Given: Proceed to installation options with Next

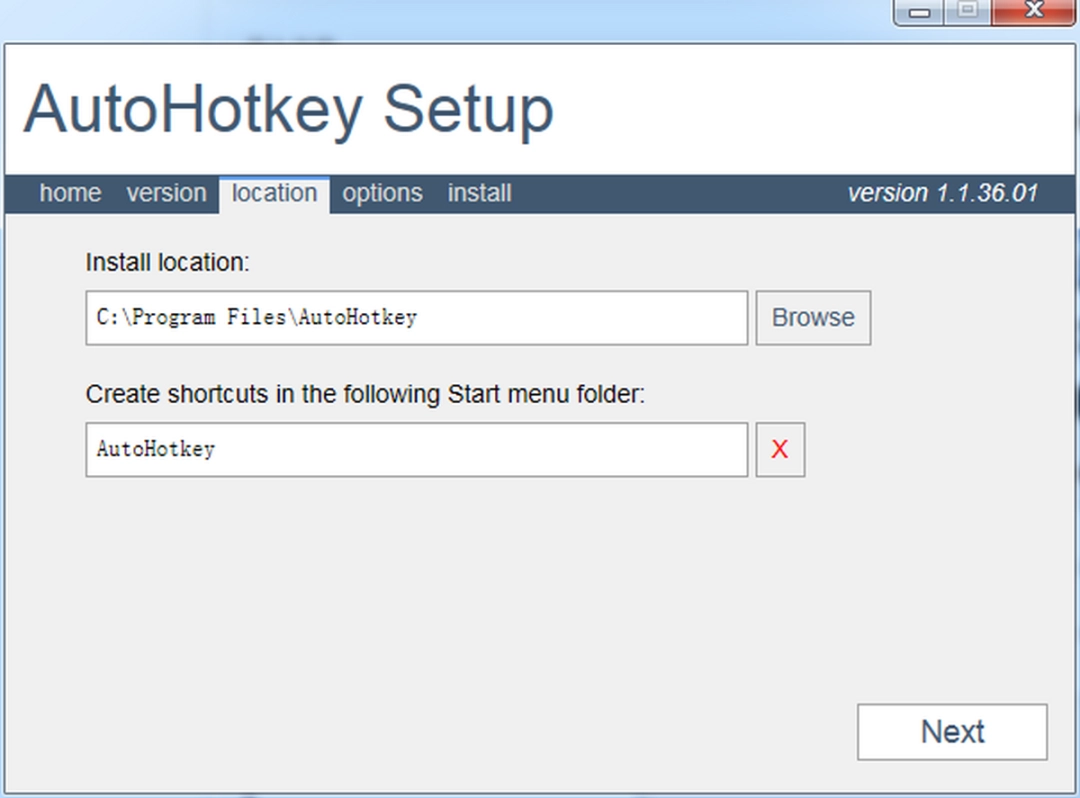Looking at the screenshot, I should coord(951,731).
